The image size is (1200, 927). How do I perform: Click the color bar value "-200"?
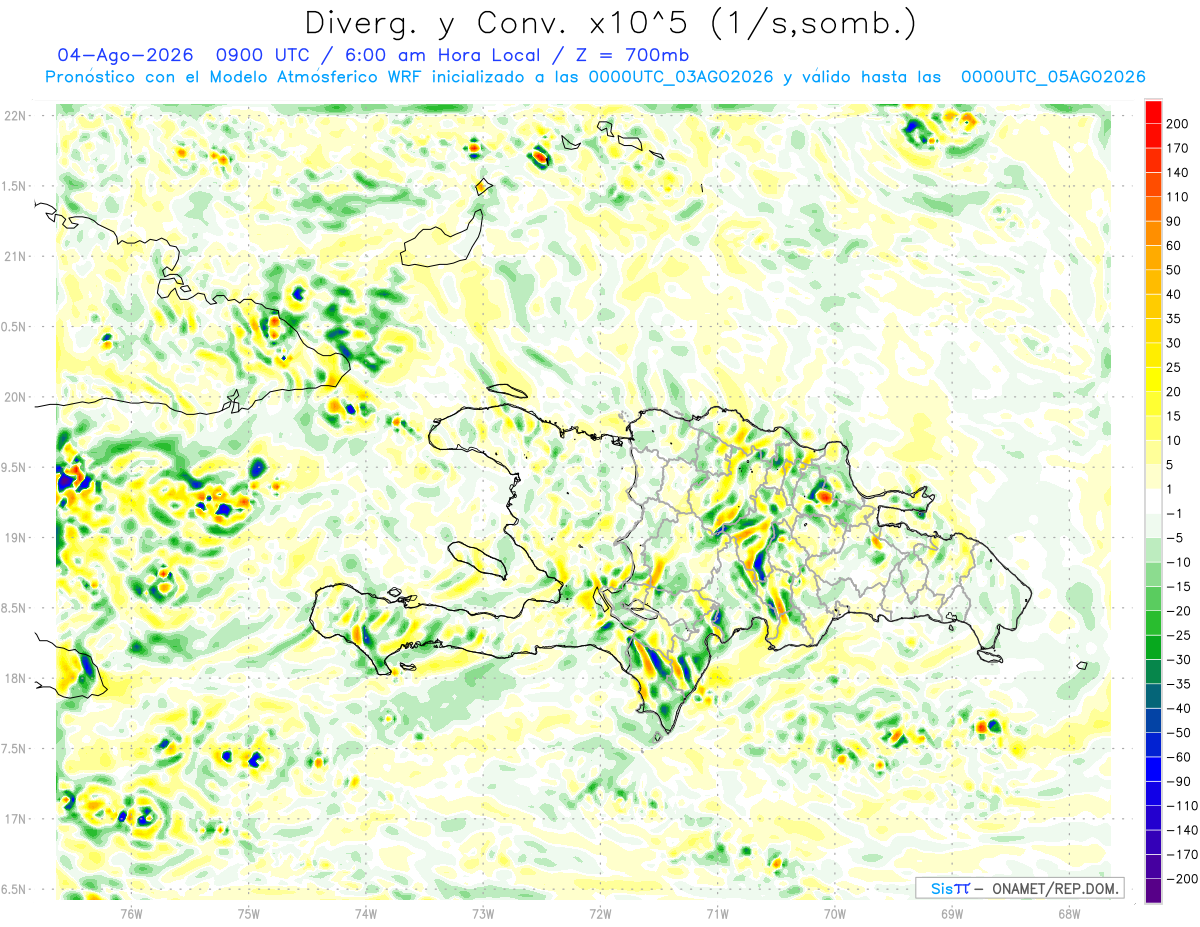coord(1182,879)
